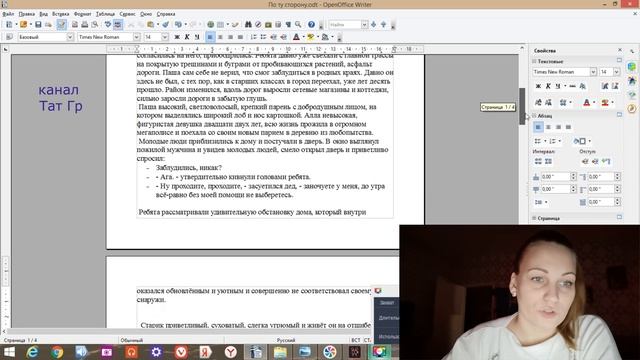Open Styles and Formatting icon left of style box
Viewport: 640px width, 360px height.
click(9, 37)
